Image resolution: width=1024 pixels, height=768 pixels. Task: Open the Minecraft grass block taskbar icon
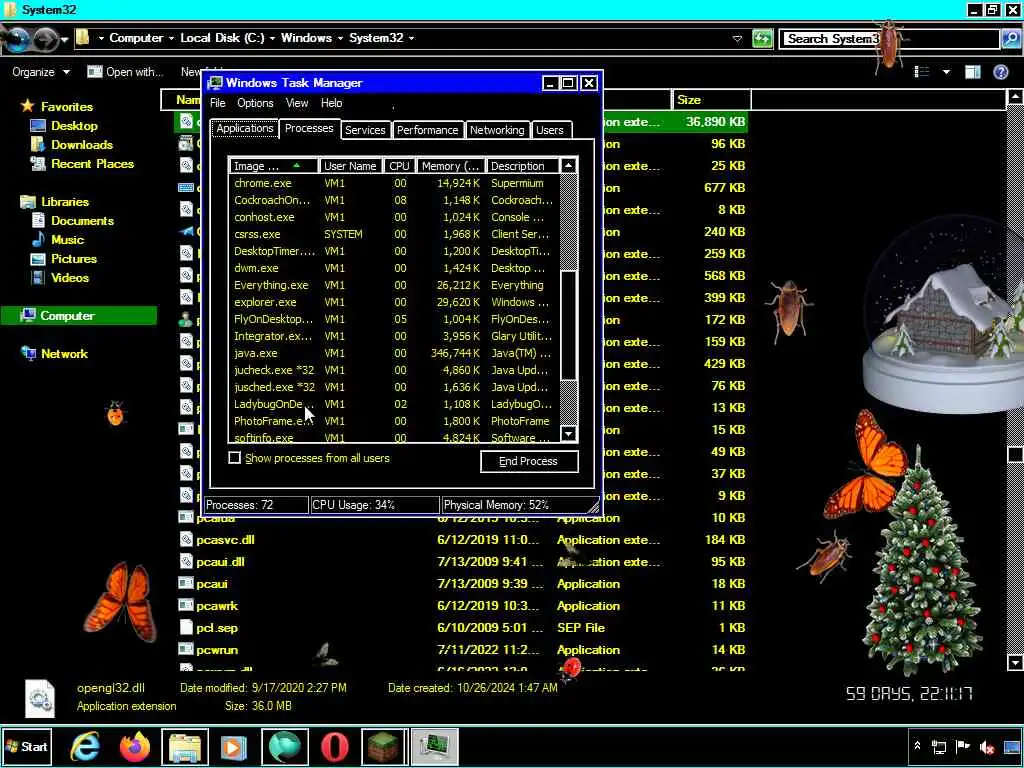pos(384,746)
